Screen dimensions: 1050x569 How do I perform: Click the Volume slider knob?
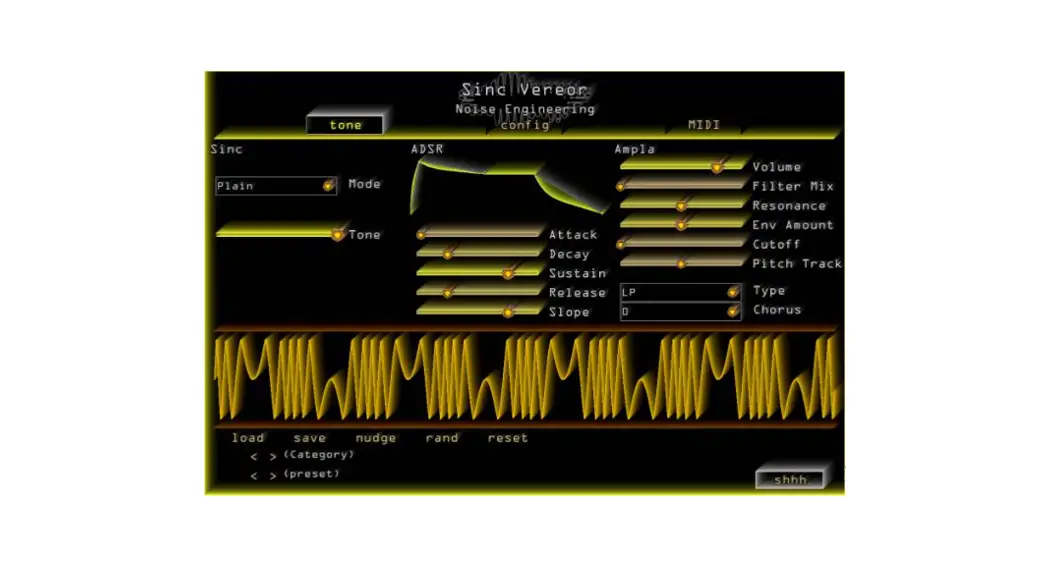pos(717,167)
